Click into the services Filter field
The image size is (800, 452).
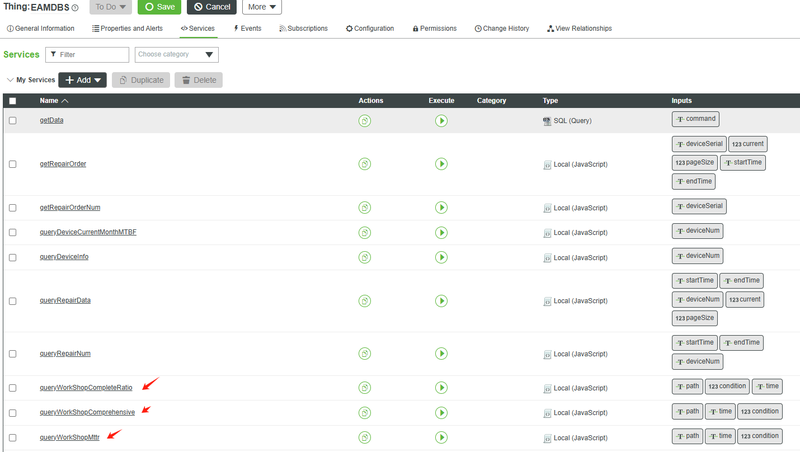pos(87,55)
